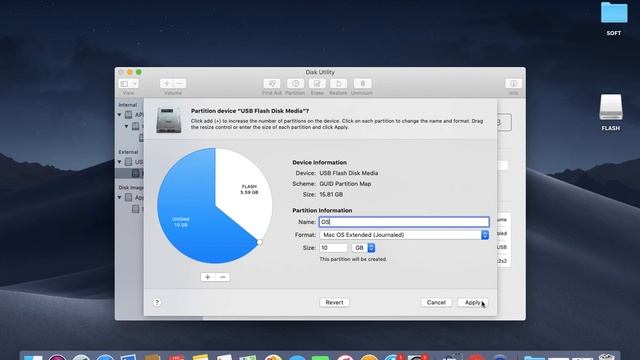640x360 pixels.
Task: Open the Info toolbar button
Action: tap(513, 84)
